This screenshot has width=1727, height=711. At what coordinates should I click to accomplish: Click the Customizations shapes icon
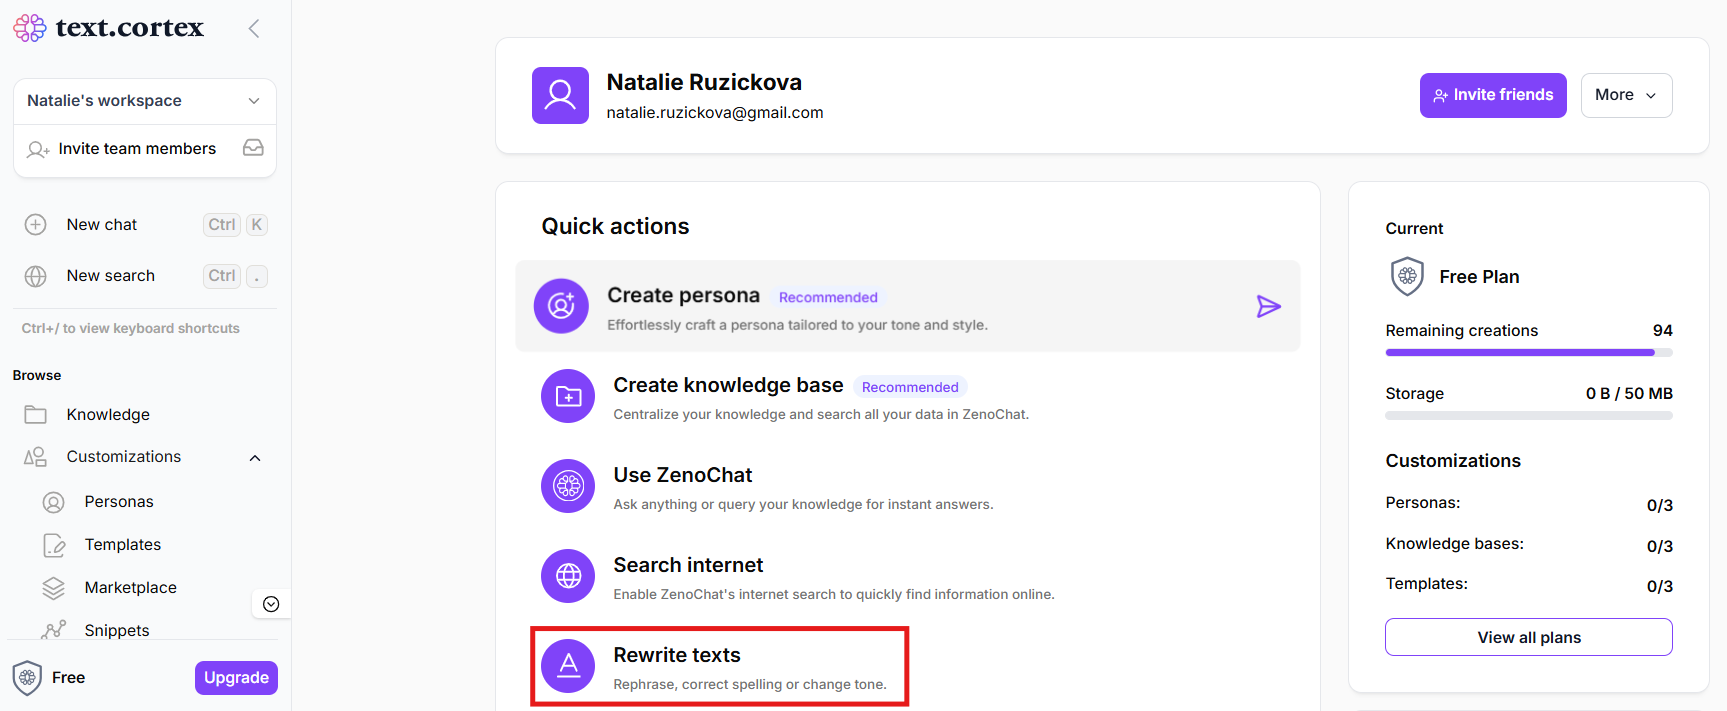coord(36,457)
